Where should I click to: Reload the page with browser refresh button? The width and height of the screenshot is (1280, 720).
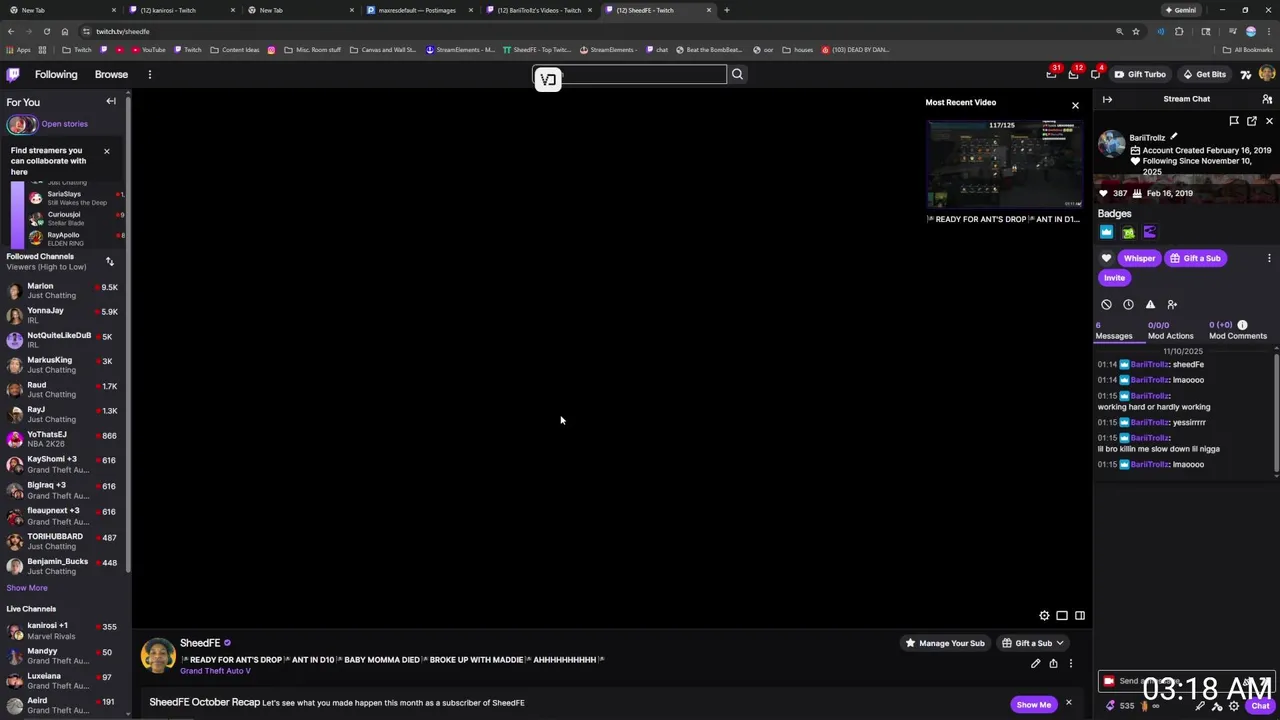[46, 31]
